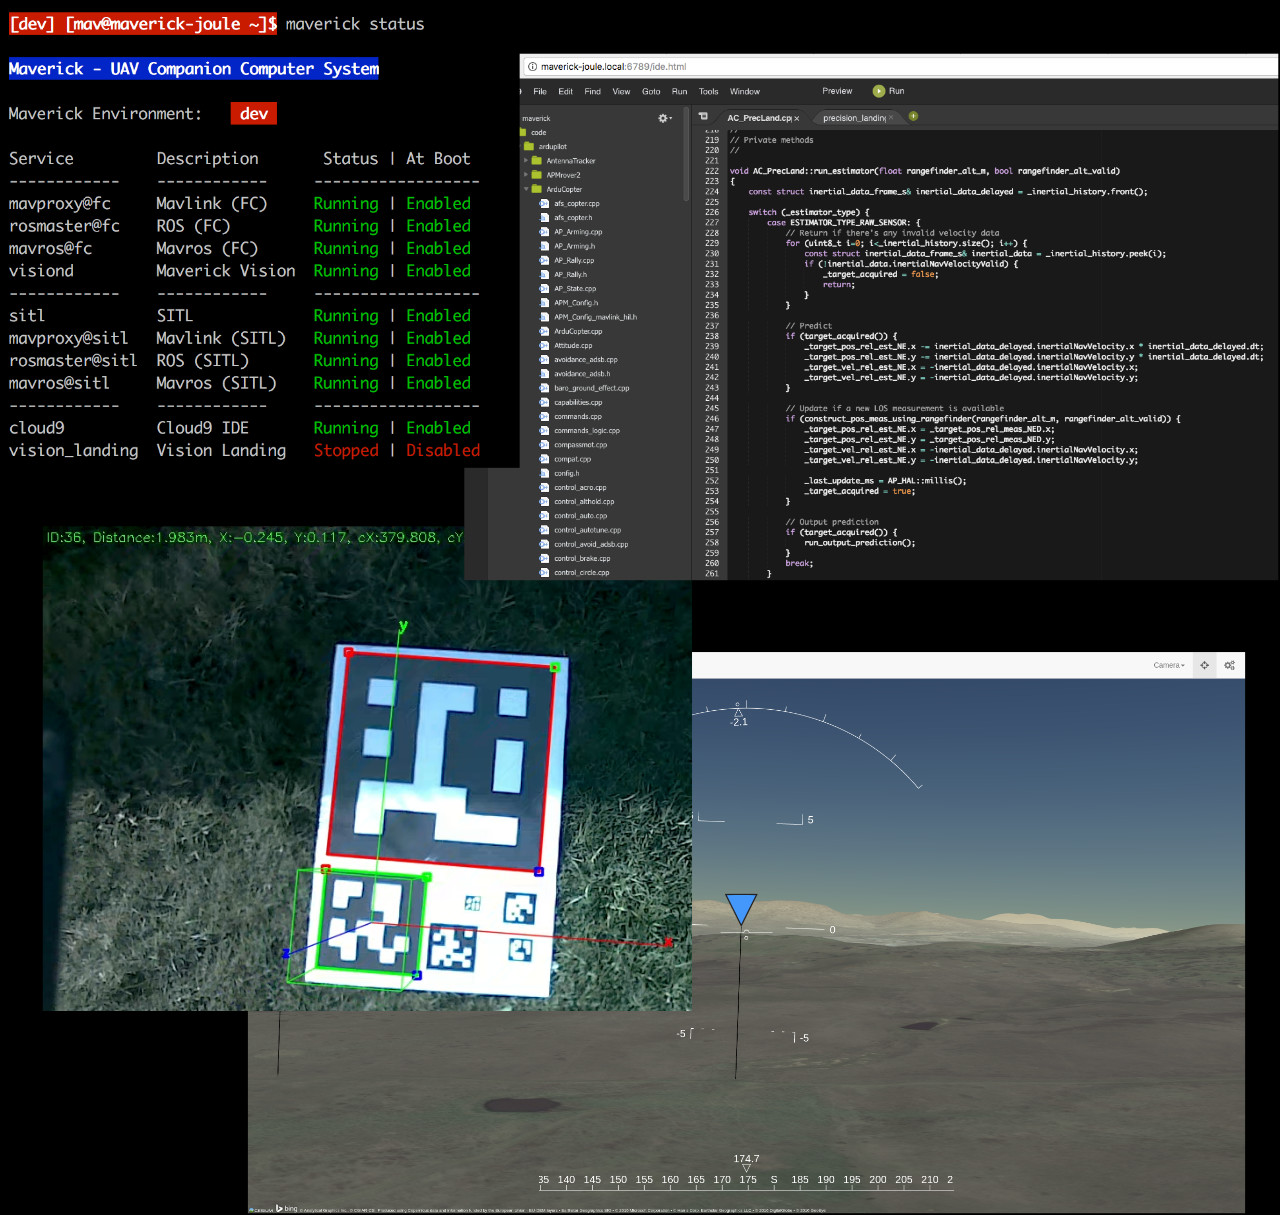Open avoidance_adsb.cpp in file tree
Viewport: 1280px width, 1215px height.
click(x=586, y=359)
